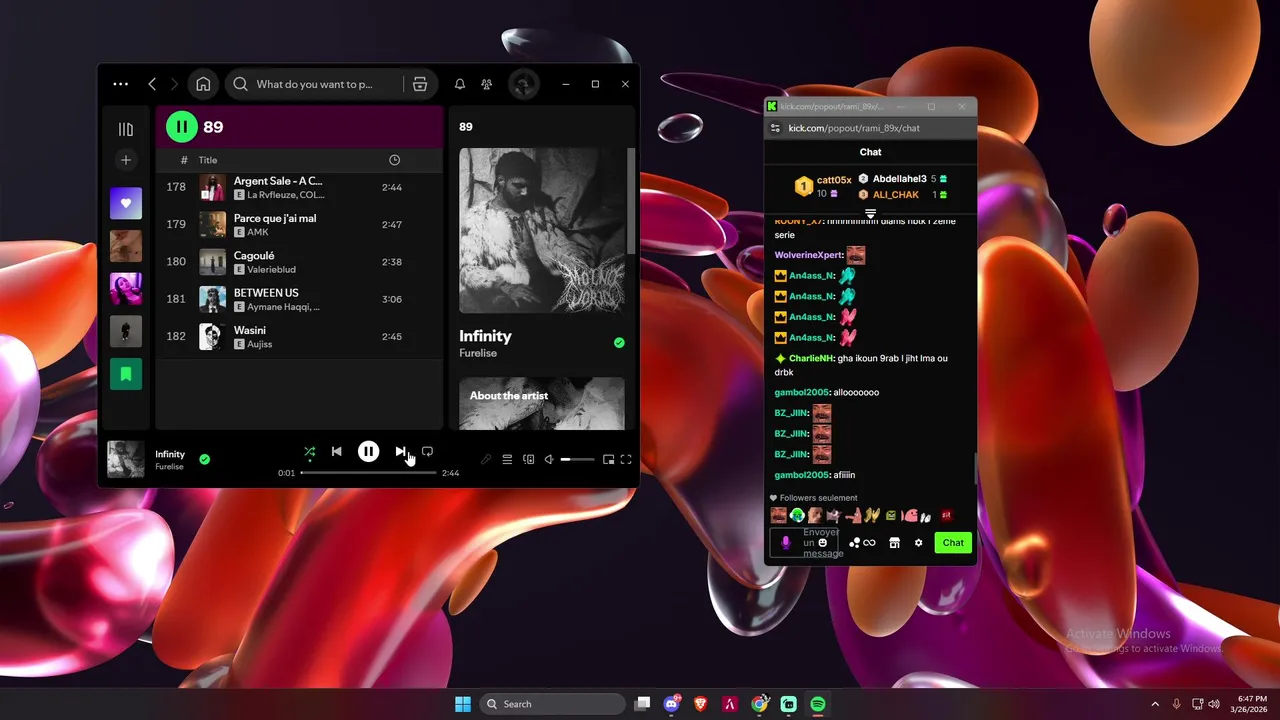Open Spotify notifications bell

(x=460, y=84)
